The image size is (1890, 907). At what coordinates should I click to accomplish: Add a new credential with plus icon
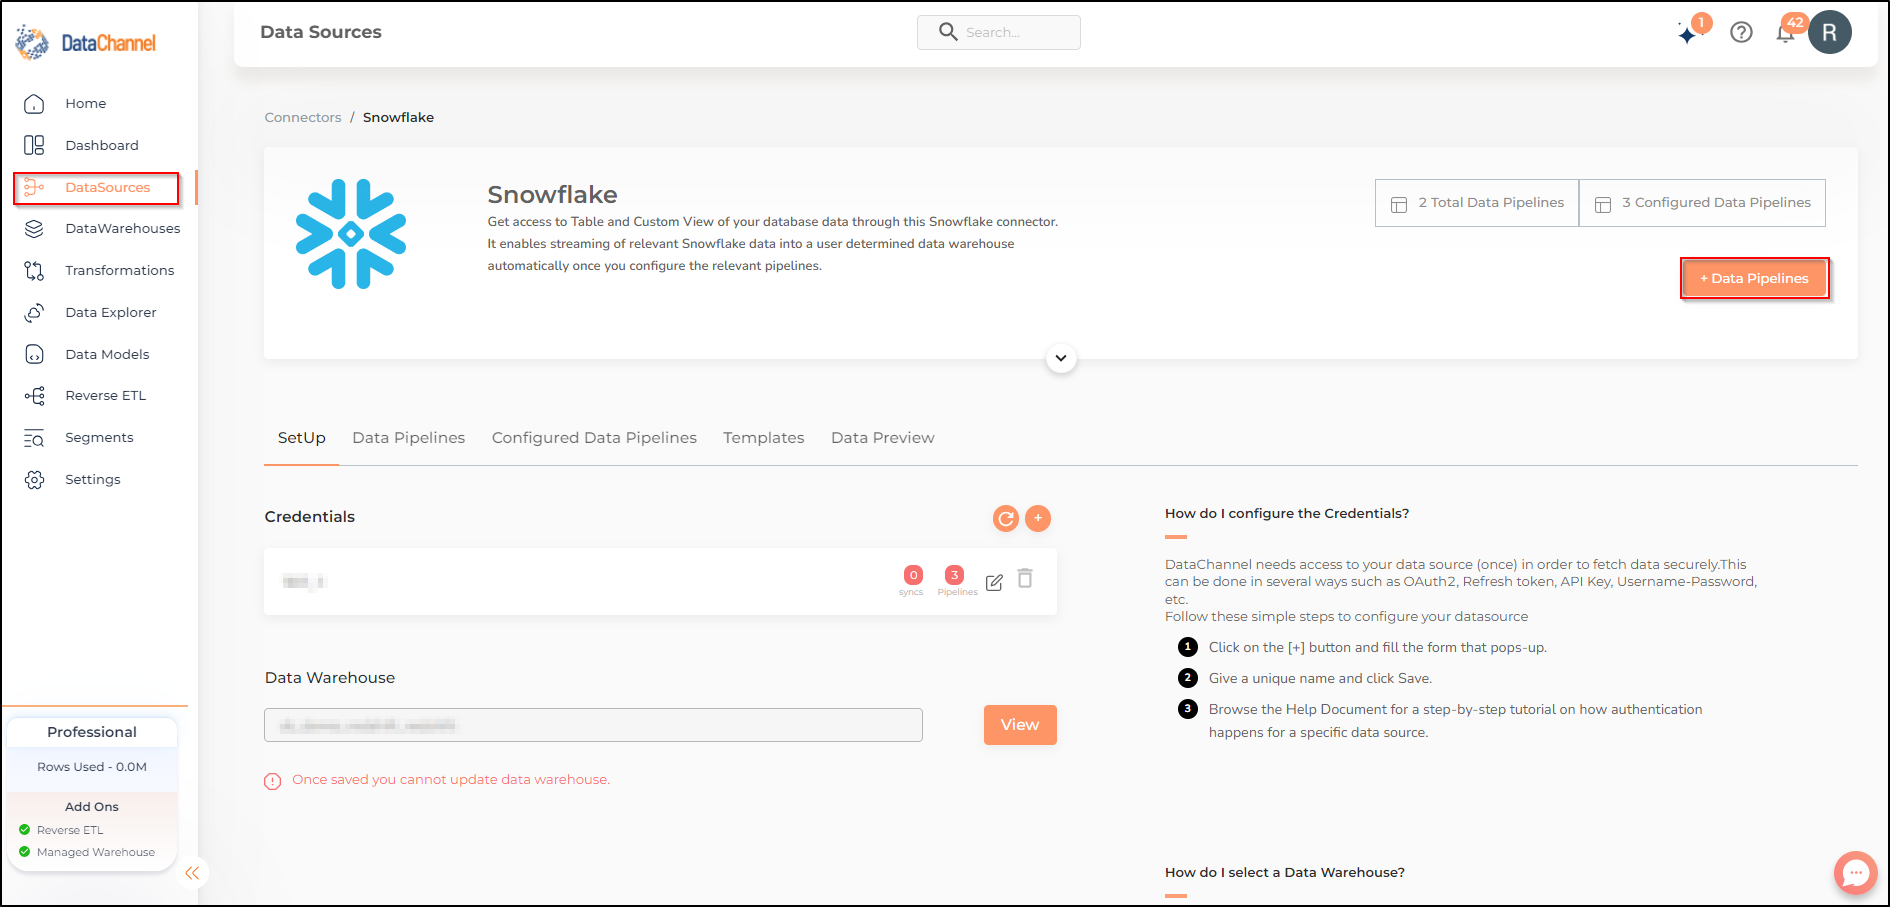tap(1038, 518)
